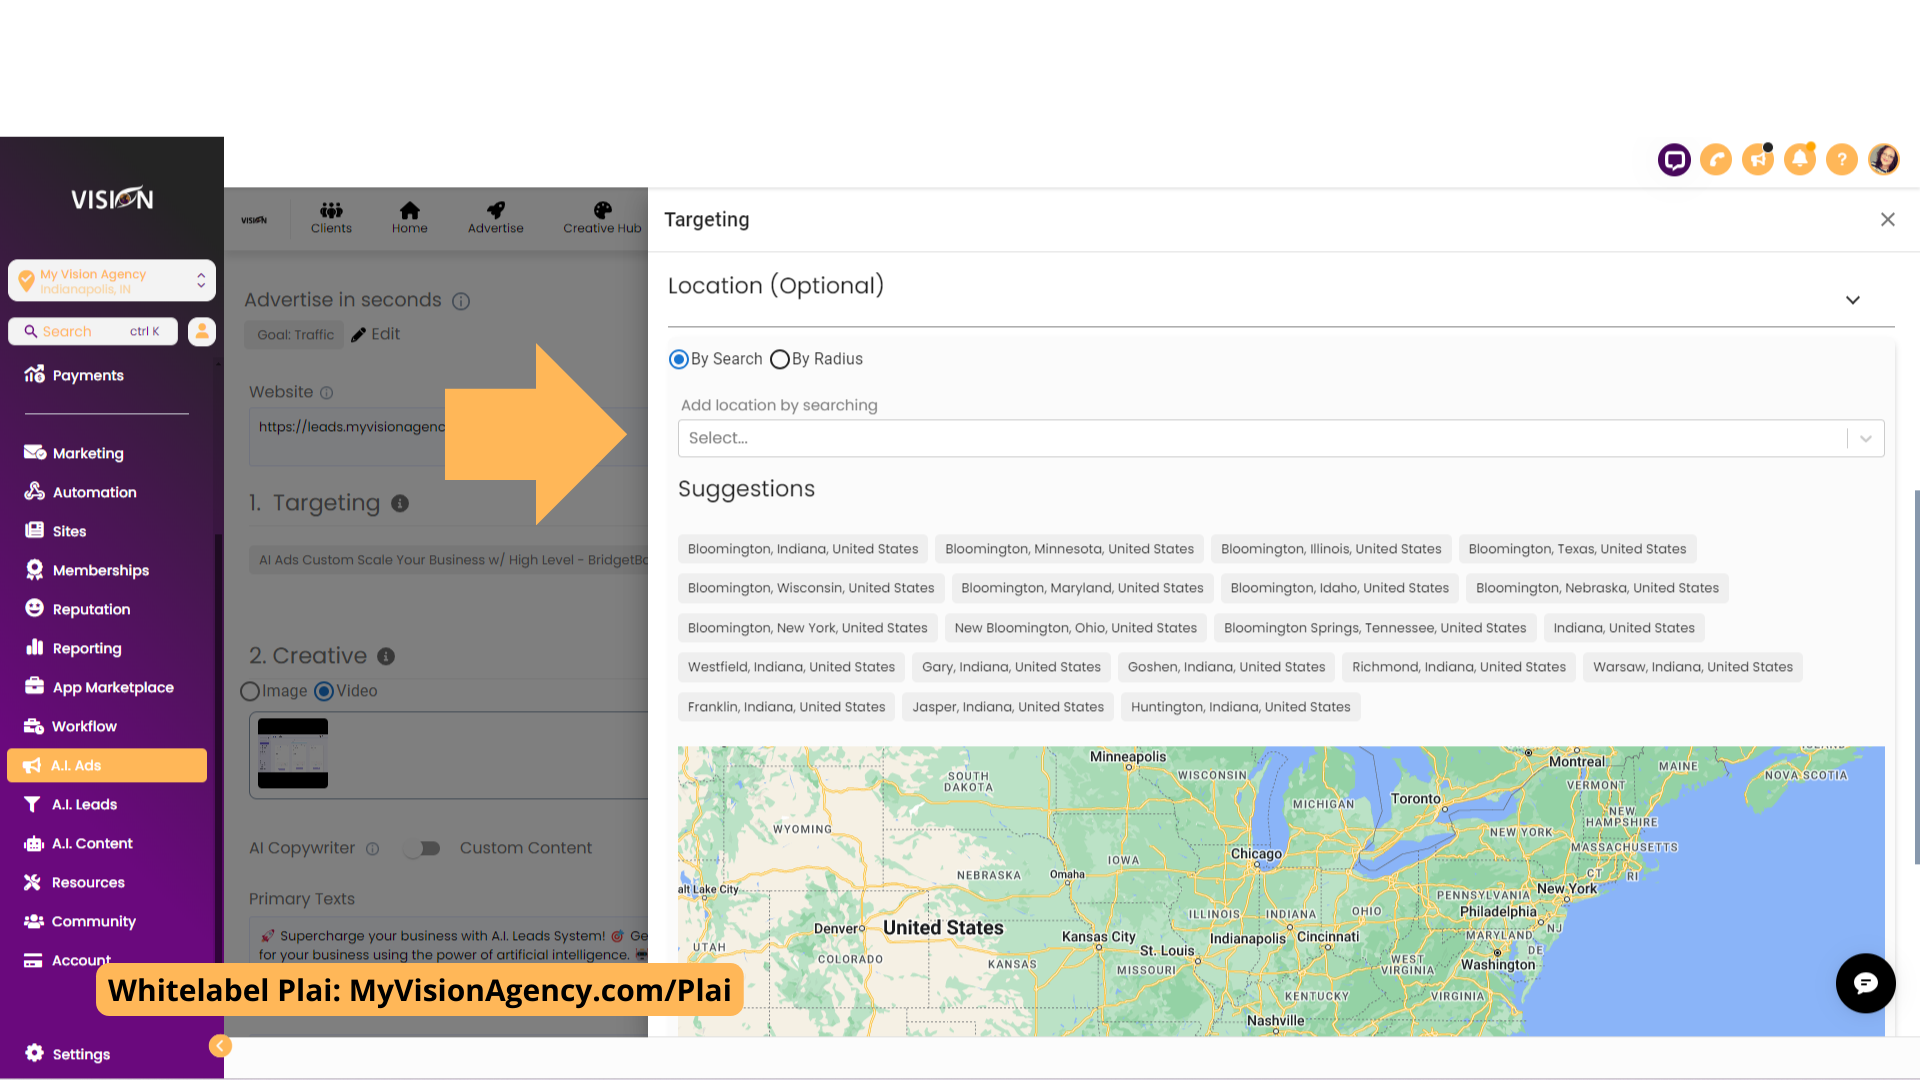Select Bloomington Indiana United States suggestion

(802, 547)
